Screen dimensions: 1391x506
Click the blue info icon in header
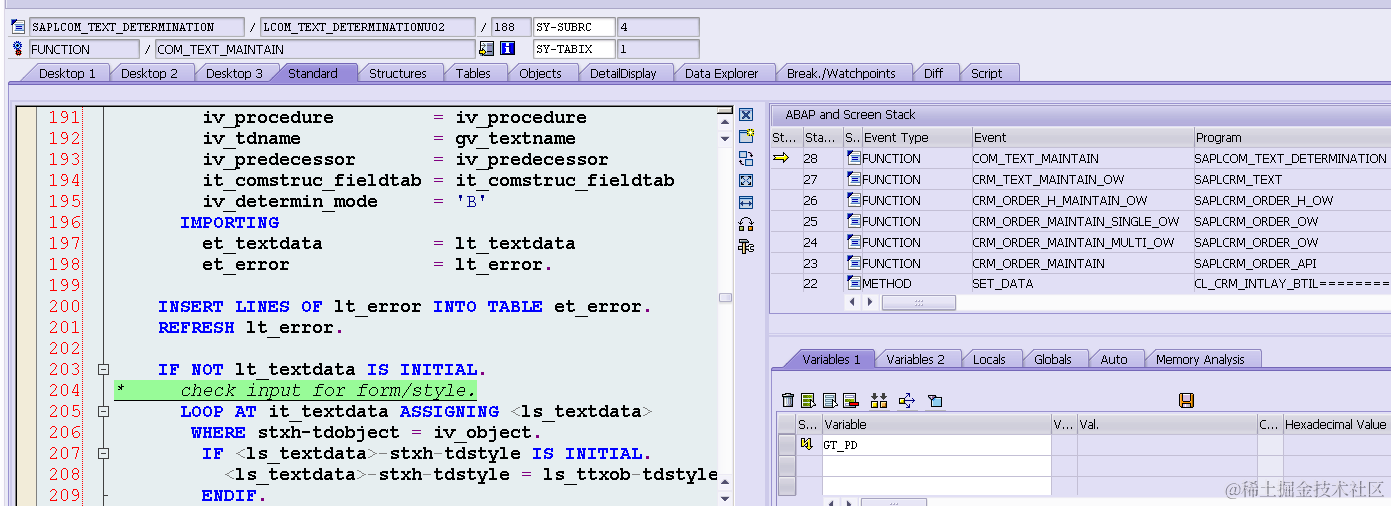[x=507, y=49]
